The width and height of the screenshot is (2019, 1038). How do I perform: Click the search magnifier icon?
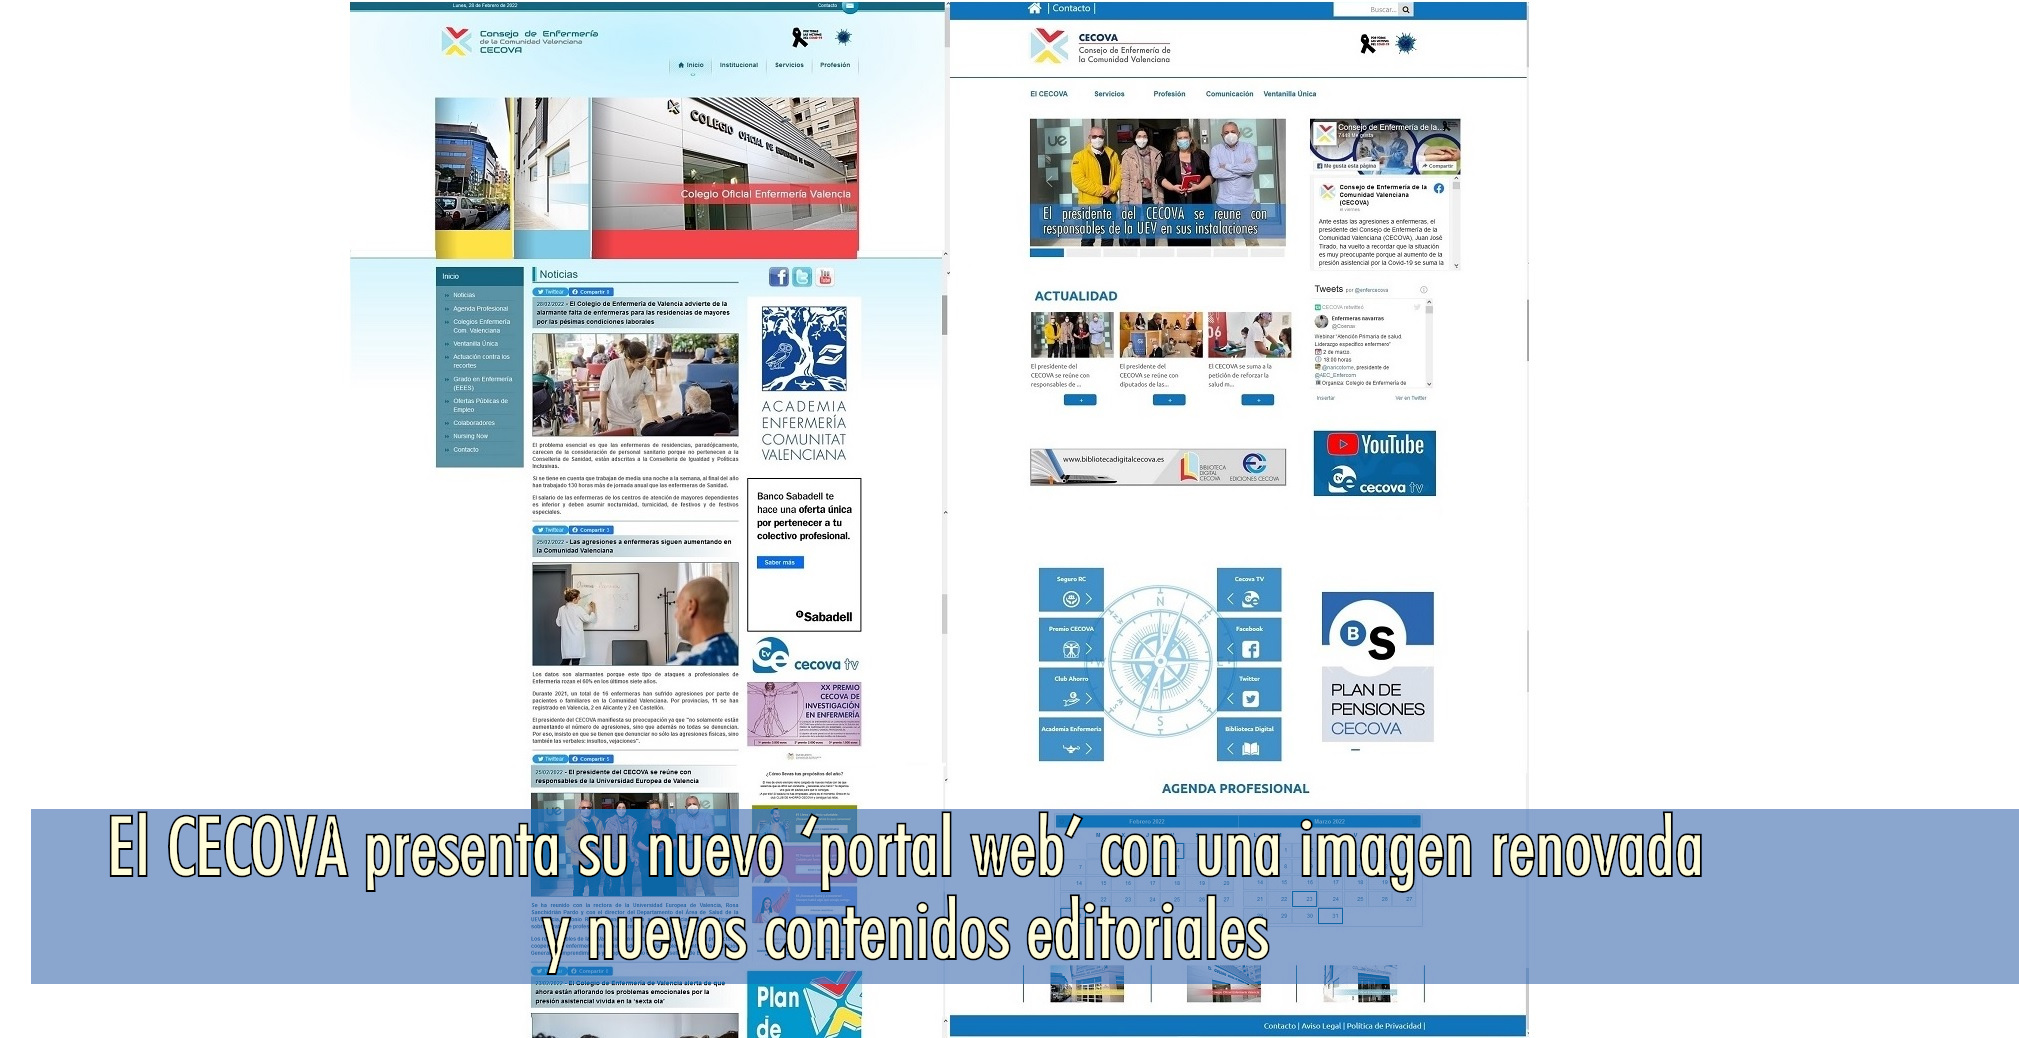pyautogui.click(x=1405, y=9)
